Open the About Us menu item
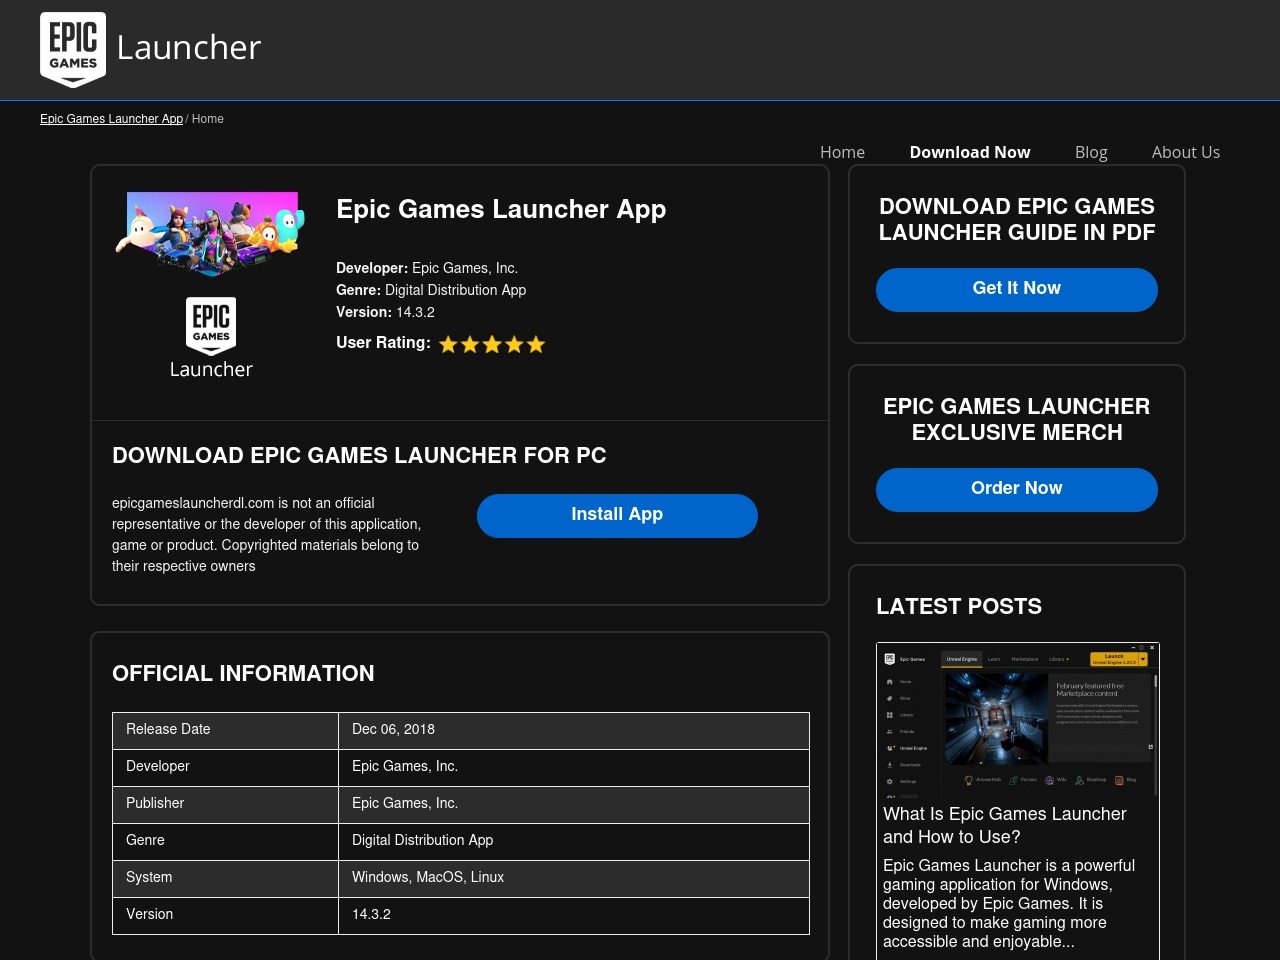The width and height of the screenshot is (1280, 960). click(x=1186, y=152)
